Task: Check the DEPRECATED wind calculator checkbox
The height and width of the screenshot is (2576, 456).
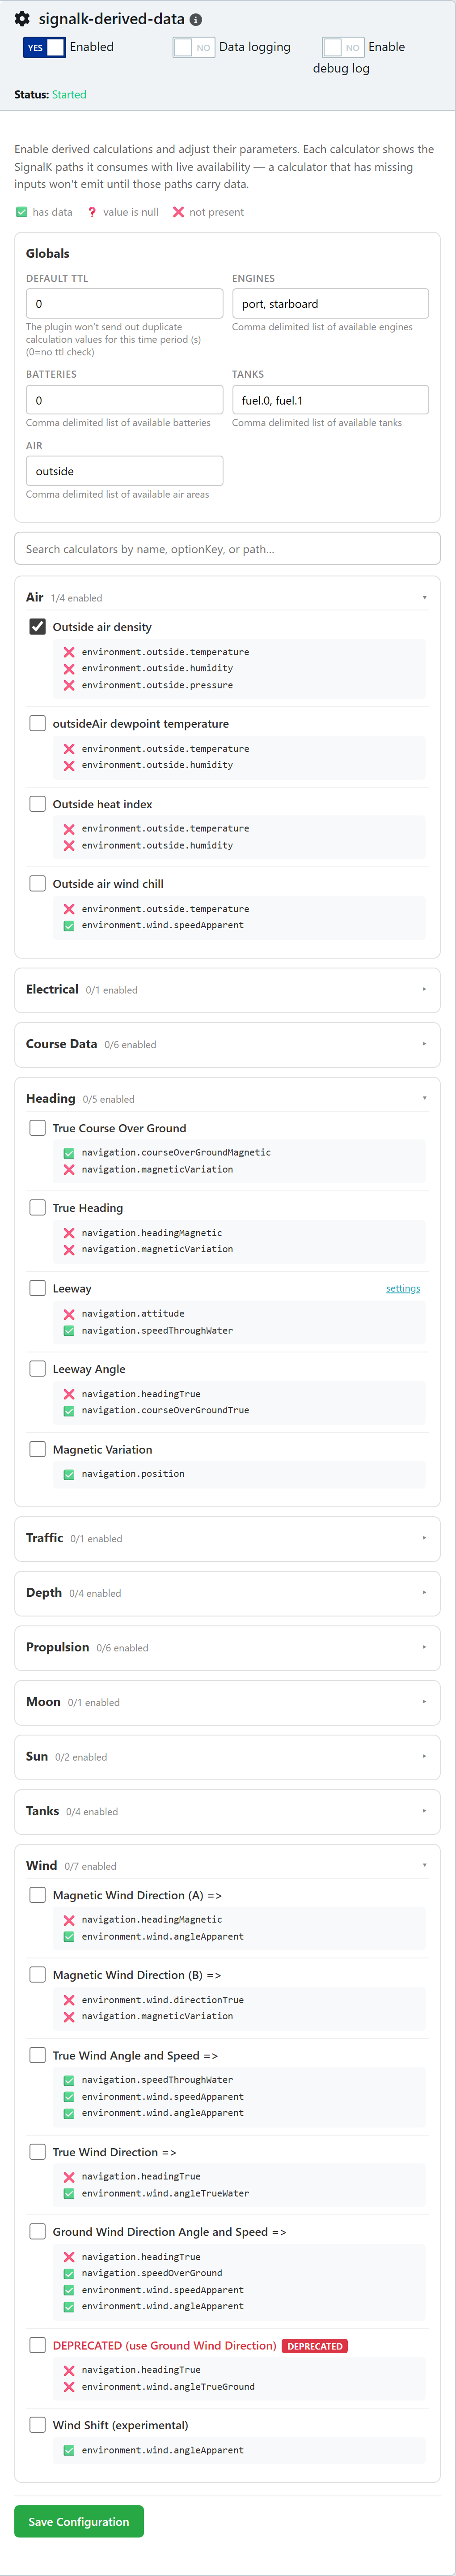Action: (x=37, y=2345)
